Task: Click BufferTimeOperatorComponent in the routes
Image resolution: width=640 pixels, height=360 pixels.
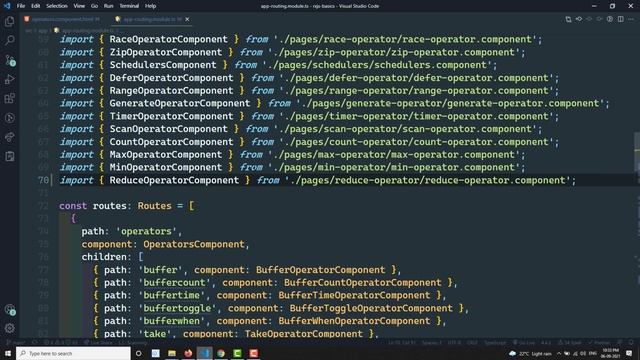Action: [354, 296]
